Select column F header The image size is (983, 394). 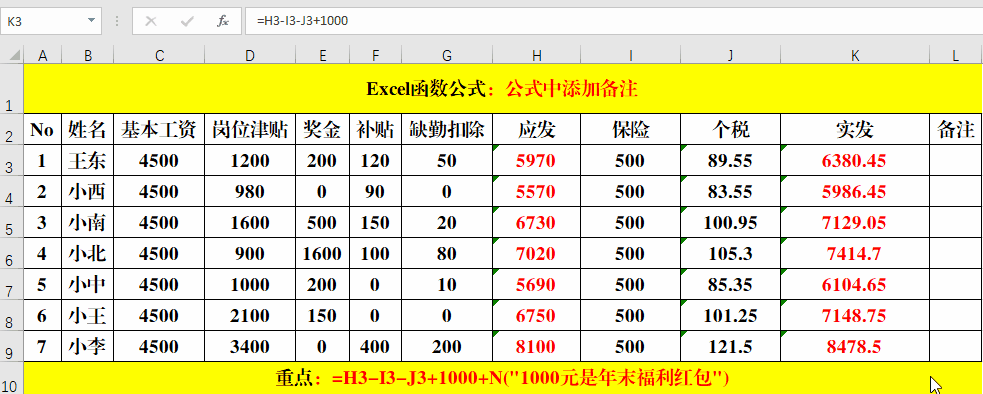(x=375, y=56)
